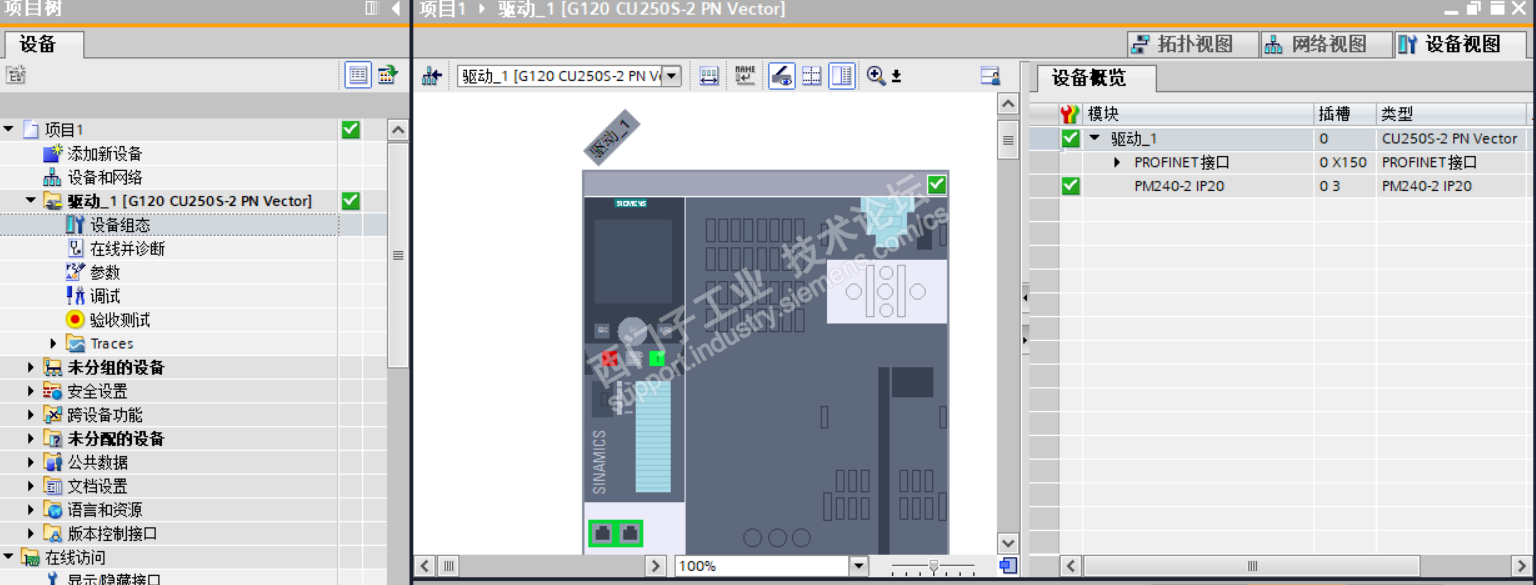Open the 驱动_1 device selector dropdown
This screenshot has height=585, width=1536.
tap(671, 76)
